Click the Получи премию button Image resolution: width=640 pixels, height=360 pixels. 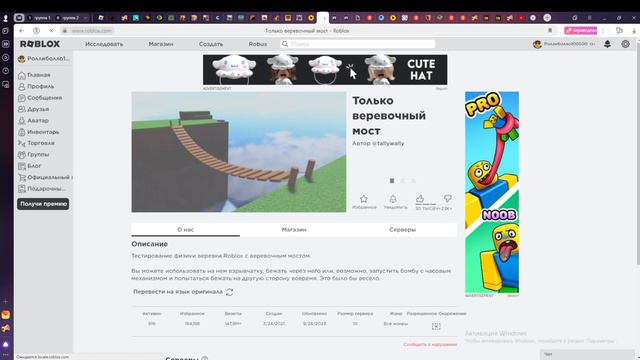43,204
